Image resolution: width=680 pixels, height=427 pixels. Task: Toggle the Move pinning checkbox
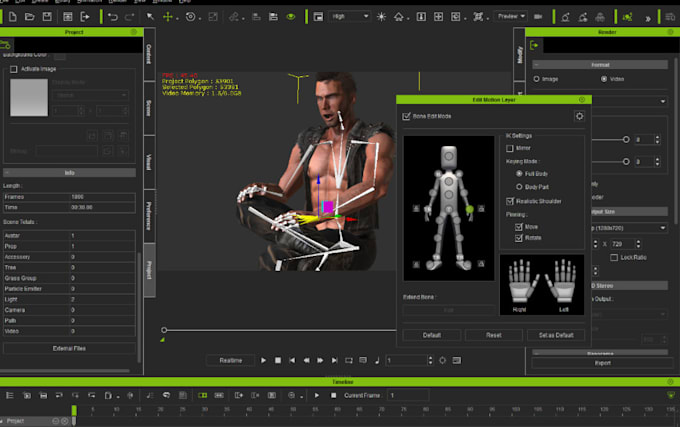[x=519, y=227]
